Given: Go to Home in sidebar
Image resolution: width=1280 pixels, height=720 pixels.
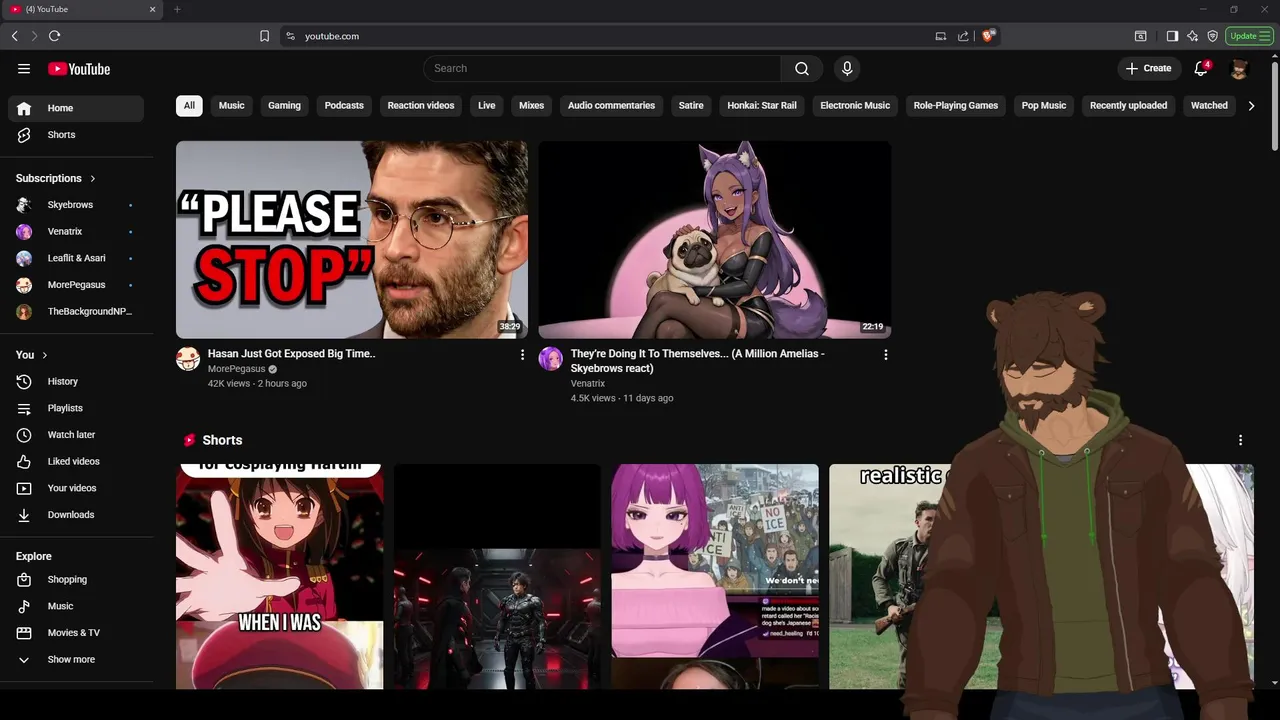Looking at the screenshot, I should [76, 108].
